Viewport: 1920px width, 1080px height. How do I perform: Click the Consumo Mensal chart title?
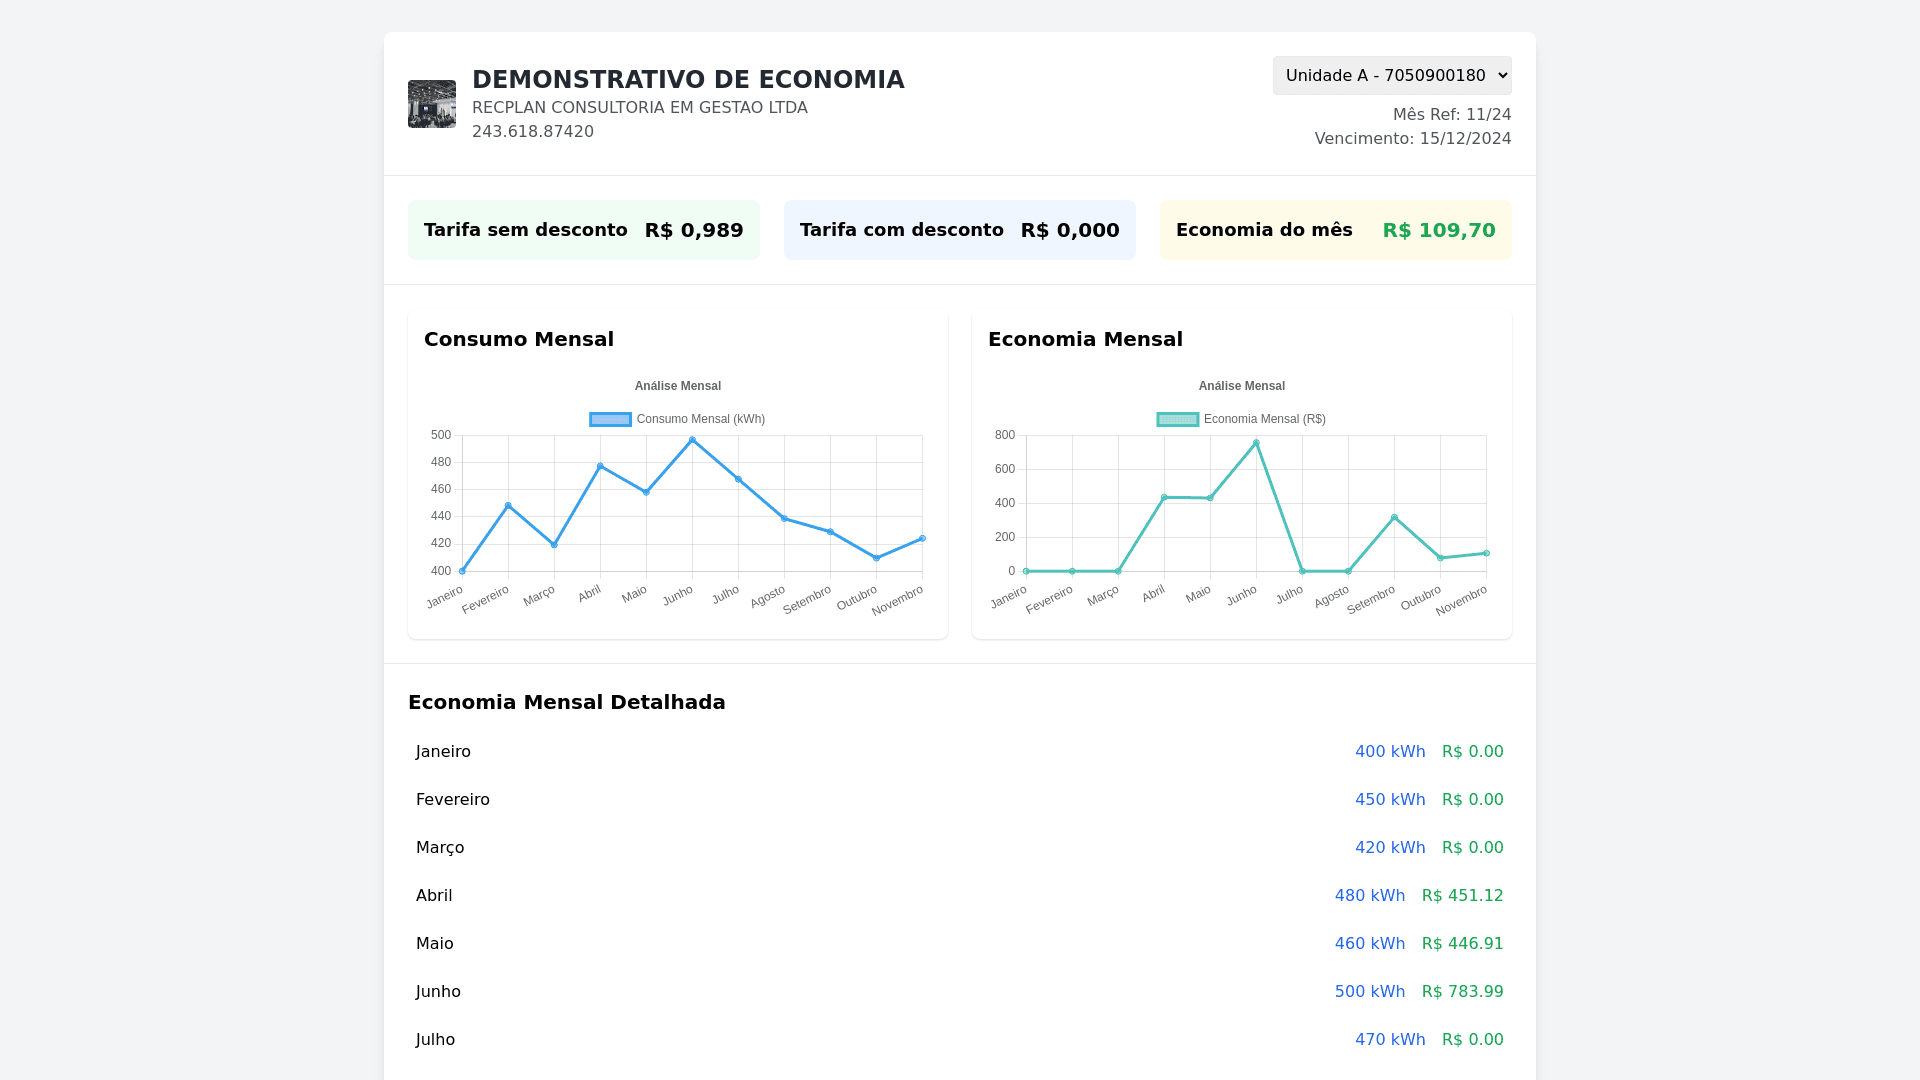point(518,339)
